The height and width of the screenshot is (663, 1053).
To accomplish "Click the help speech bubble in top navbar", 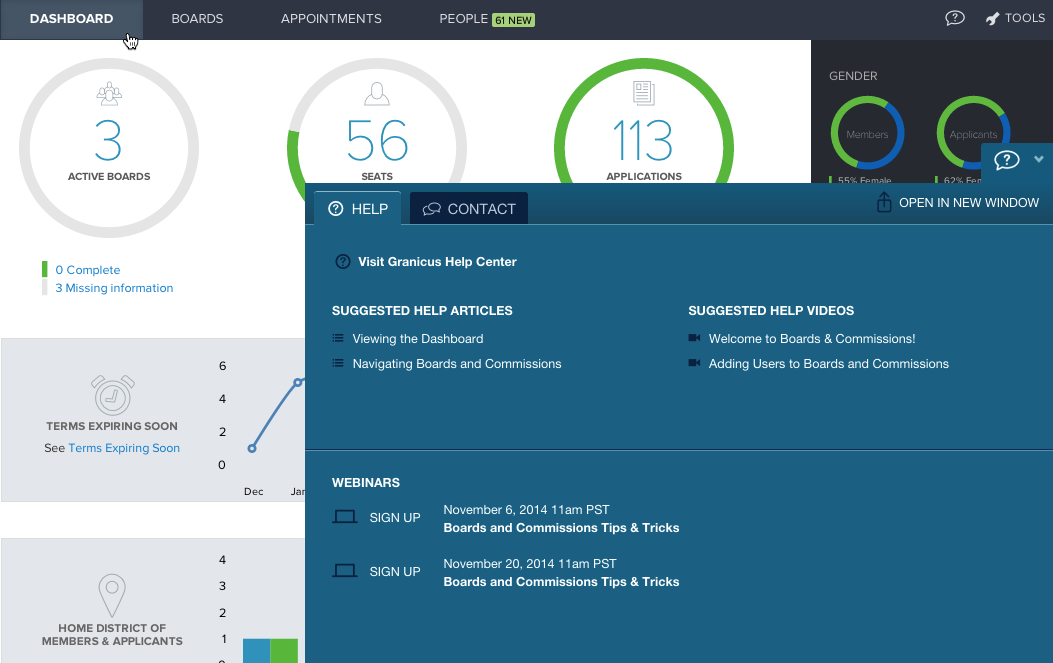I will click(954, 18).
